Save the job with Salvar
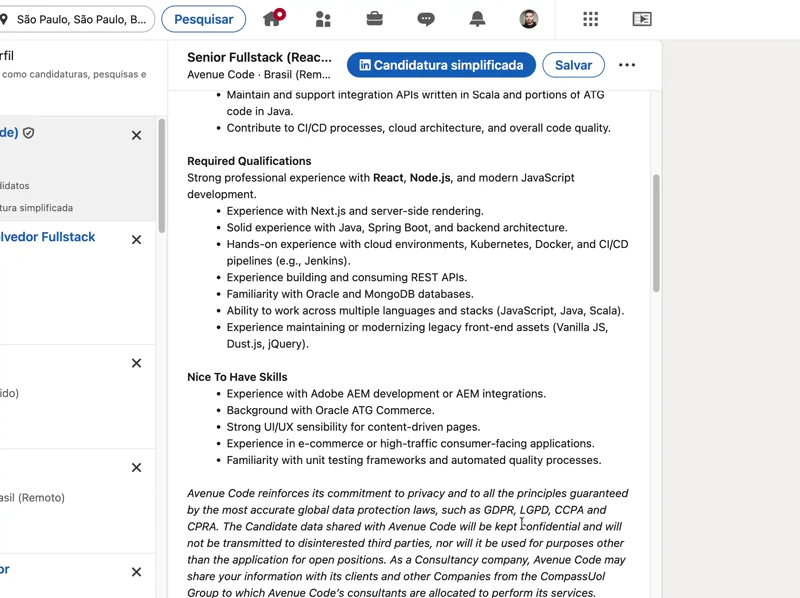Screen dimensions: 800x598 573,65
